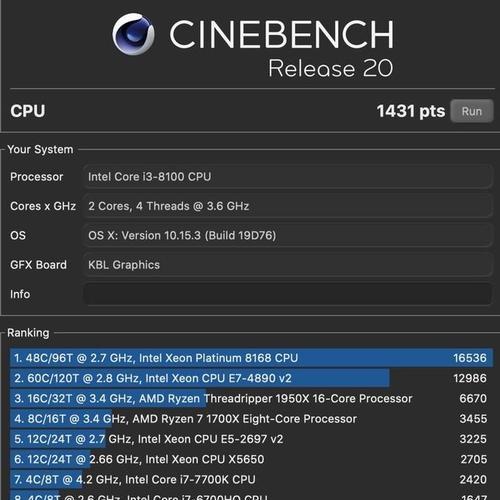Select Ryzen Threadripper 1950X ranking row
The width and height of the screenshot is (500, 500).
tap(251, 399)
